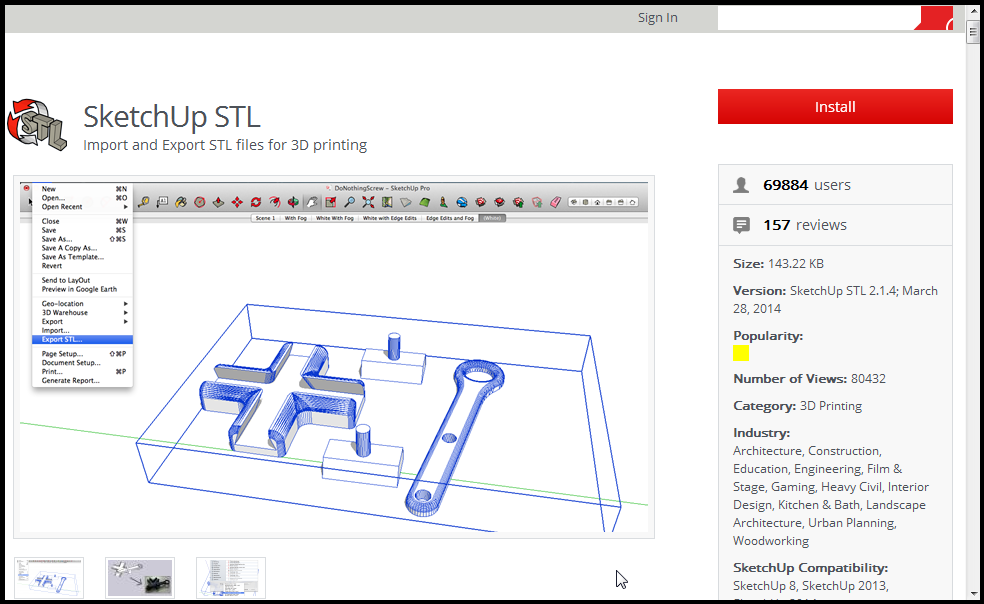This screenshot has height=604, width=984.
Task: Select the pink Eraser tool in toolbar
Action: [x=557, y=201]
